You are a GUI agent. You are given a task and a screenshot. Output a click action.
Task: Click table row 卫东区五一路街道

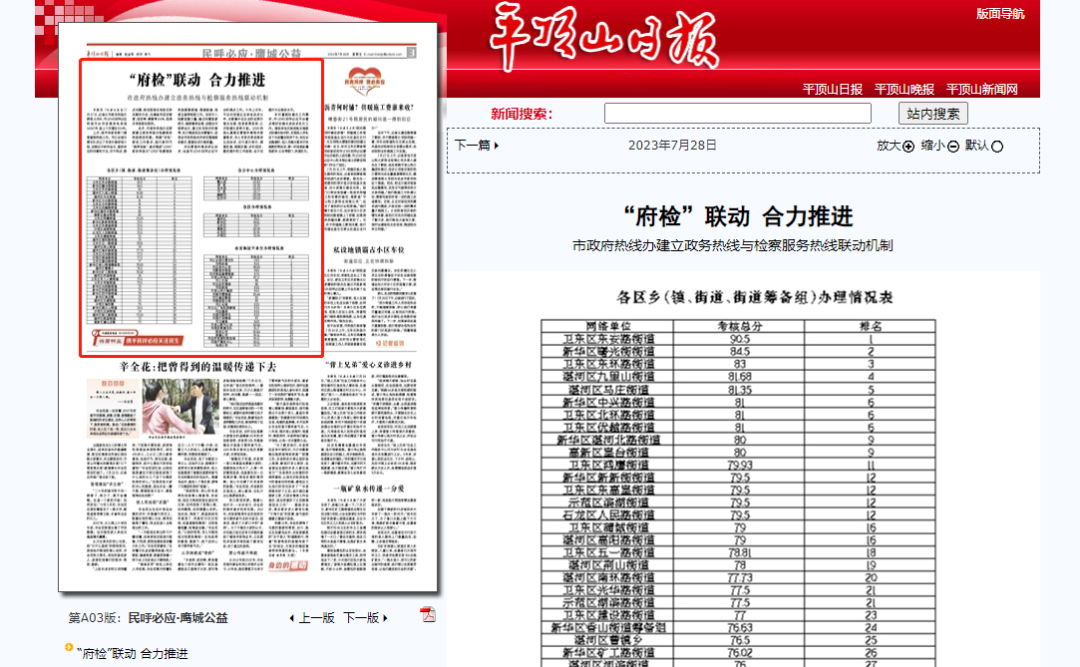point(738,552)
